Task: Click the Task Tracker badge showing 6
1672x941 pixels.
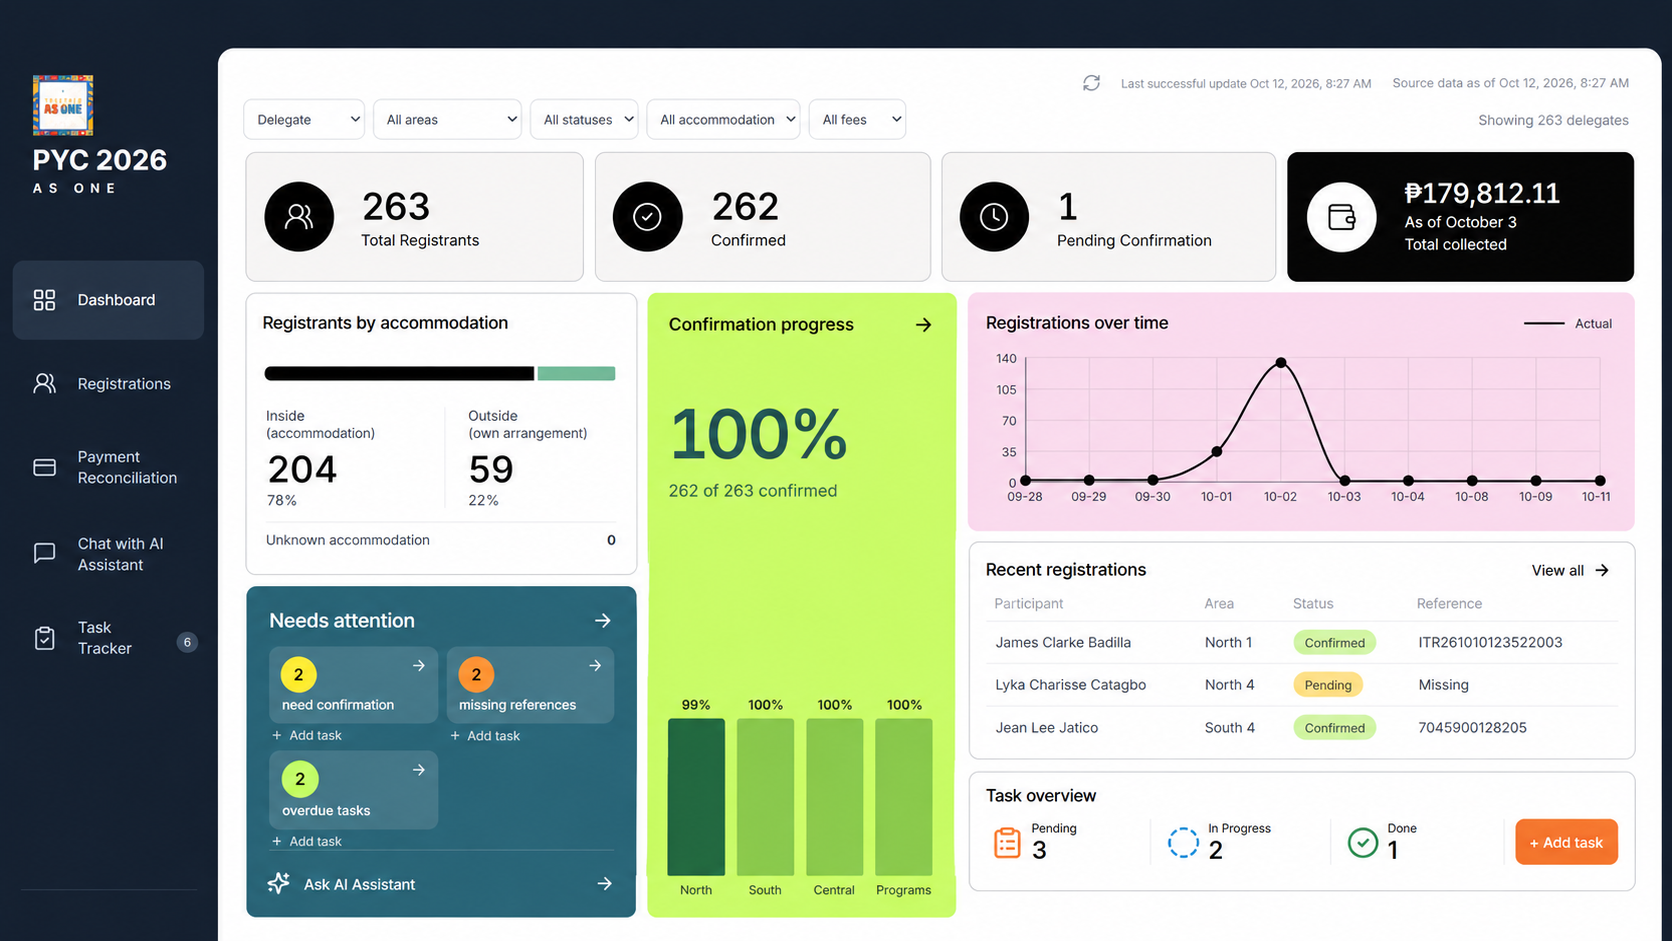Action: point(187,642)
